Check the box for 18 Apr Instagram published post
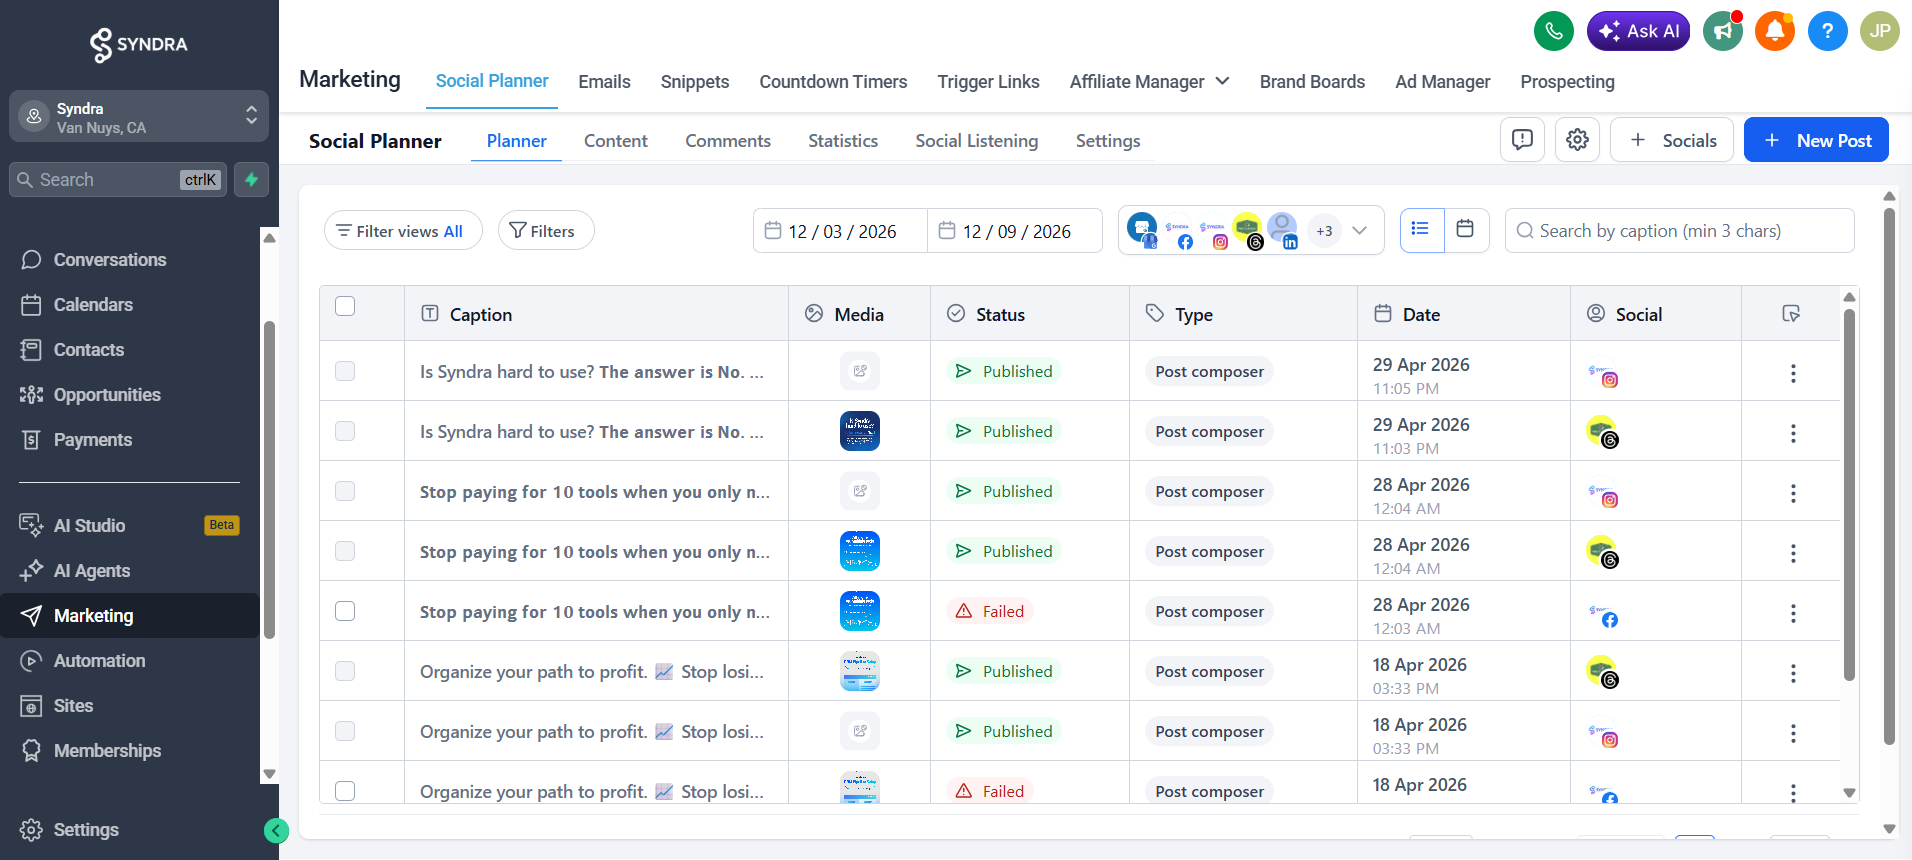Viewport: 1912px width, 860px height. [345, 731]
